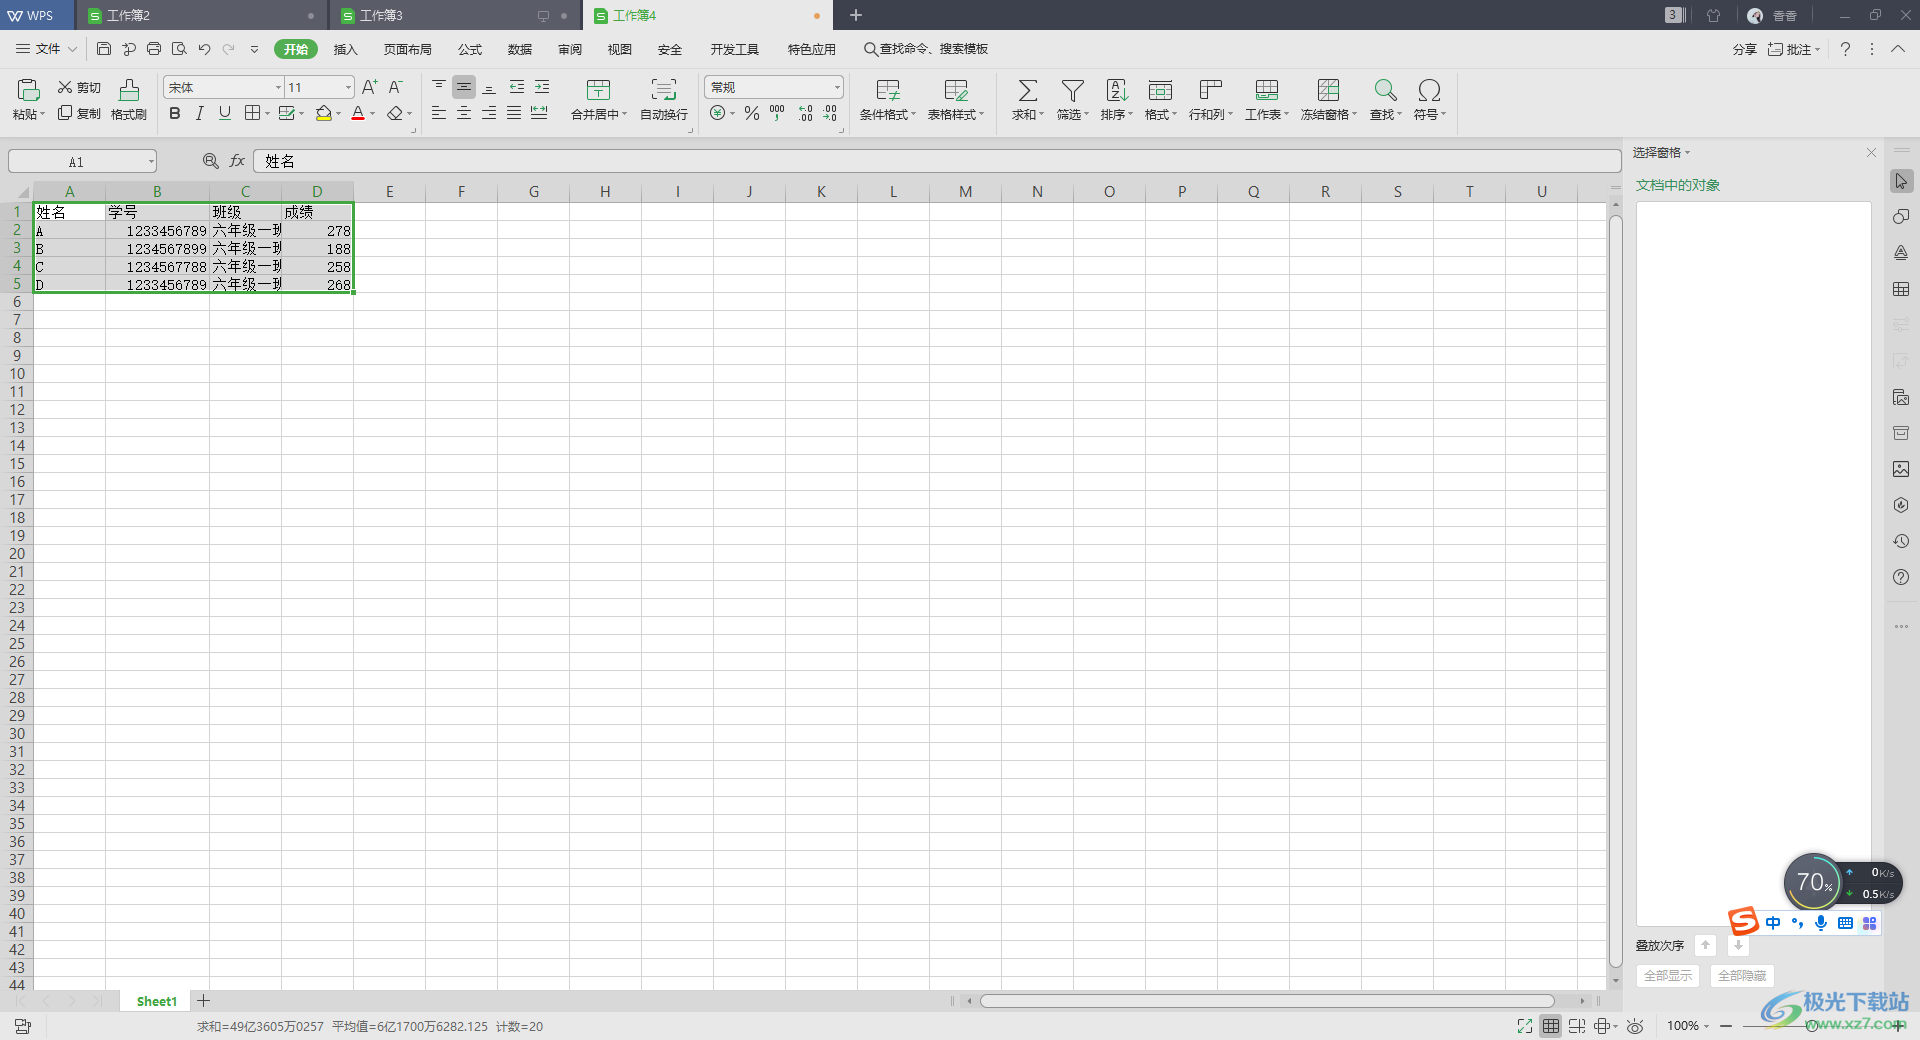This screenshot has height=1040, width=1920.
Task: Click the increase indent icon
Action: click(542, 87)
